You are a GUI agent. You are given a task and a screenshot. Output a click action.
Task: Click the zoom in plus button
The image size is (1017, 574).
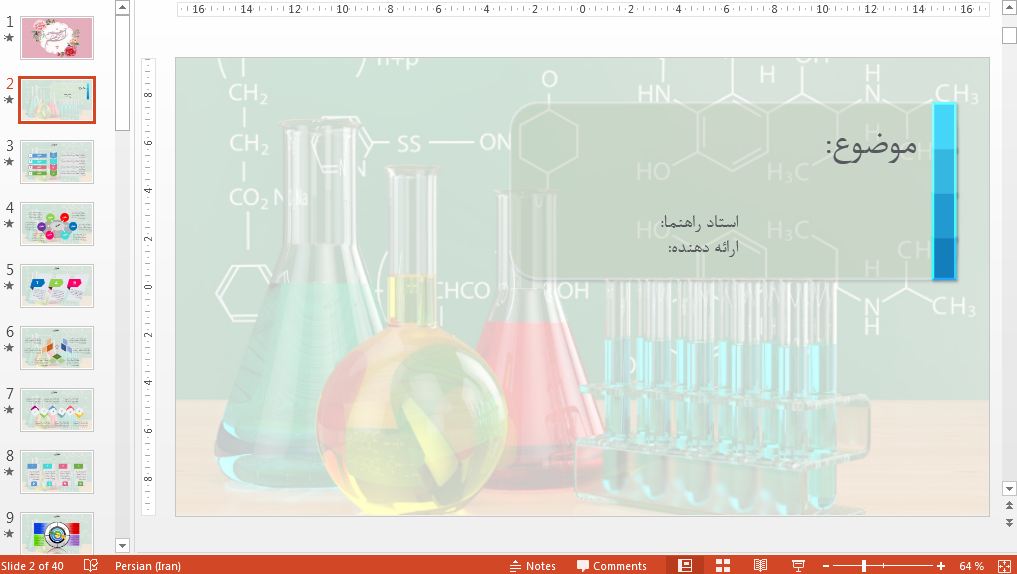[x=939, y=565]
